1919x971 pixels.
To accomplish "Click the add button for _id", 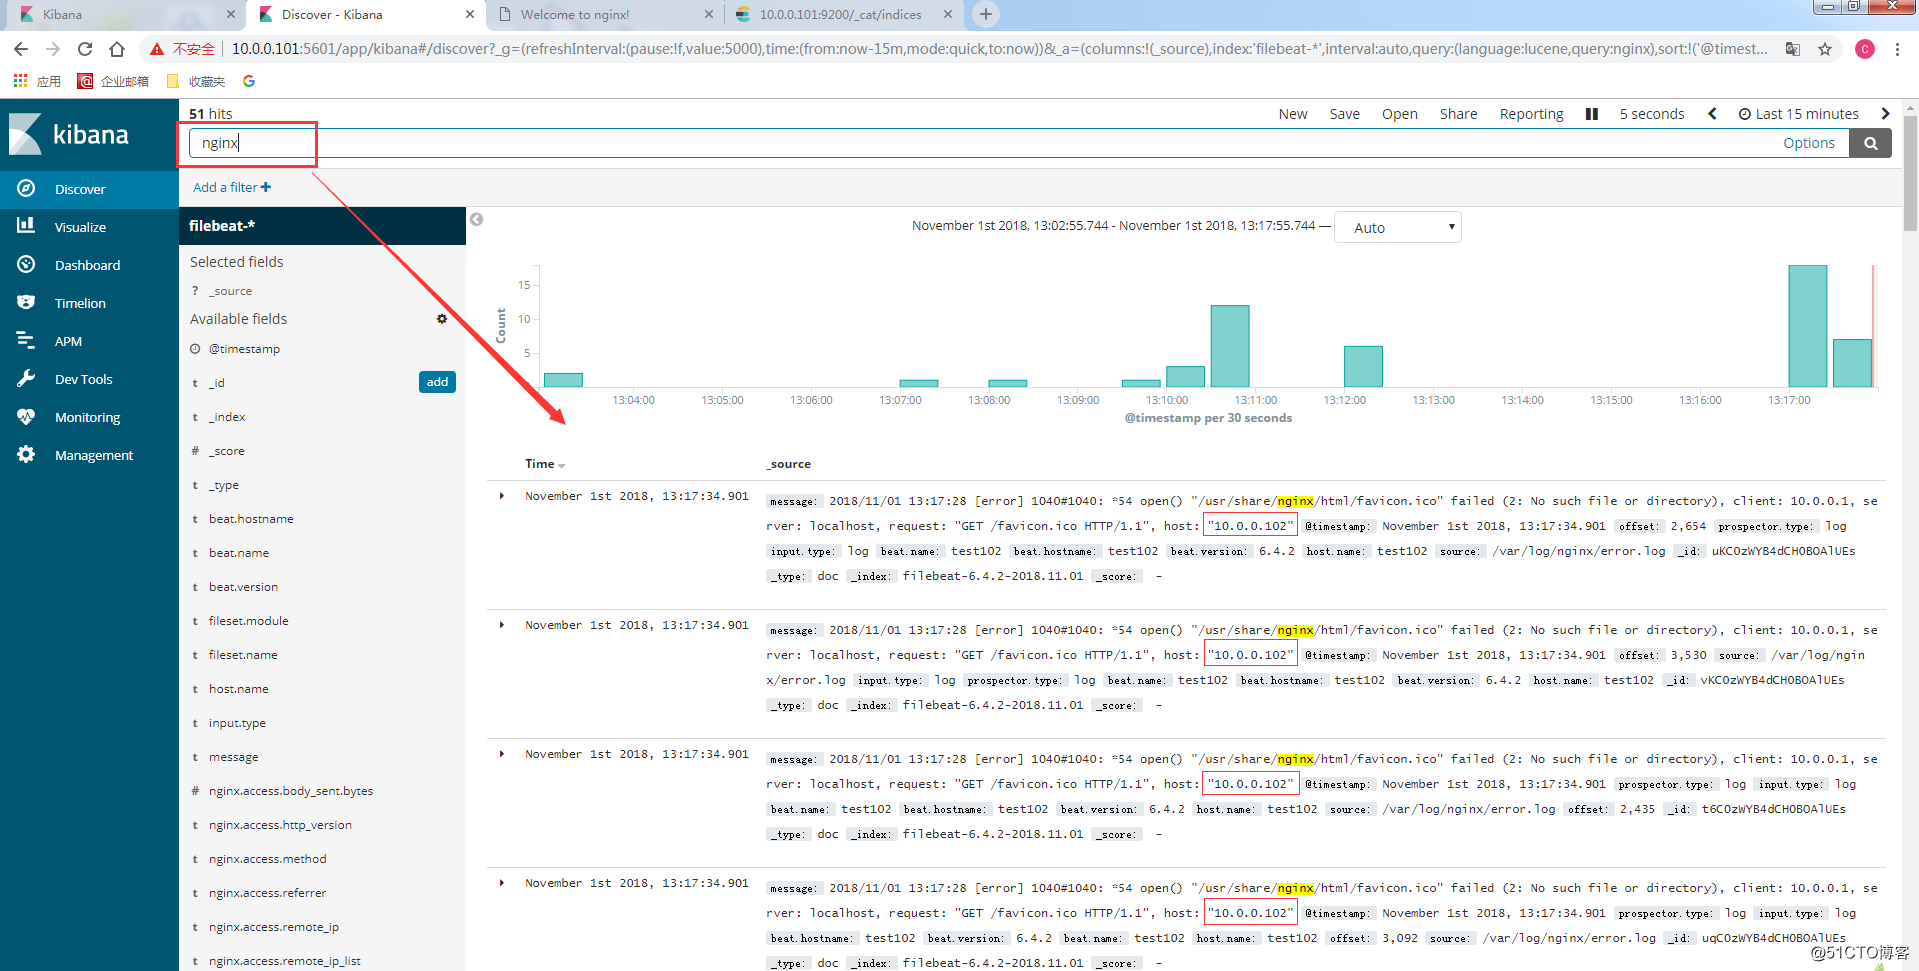I will tap(437, 382).
